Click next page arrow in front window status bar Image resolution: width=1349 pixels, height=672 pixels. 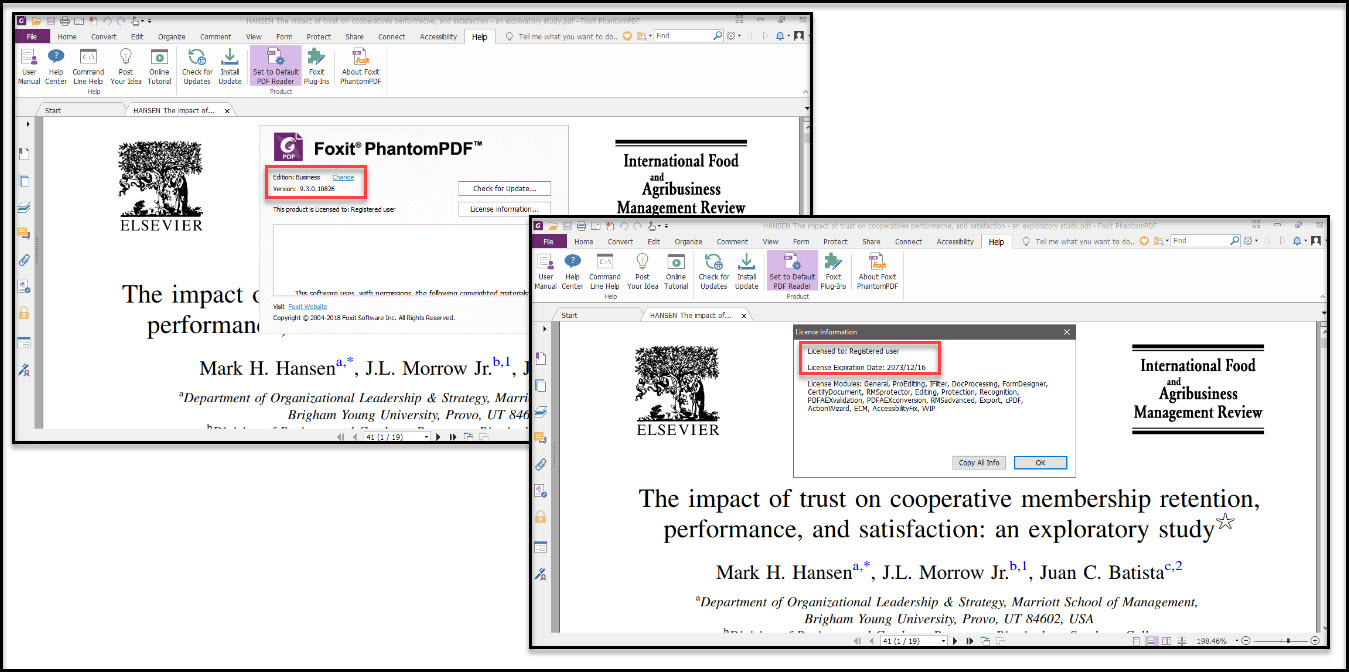(954, 640)
